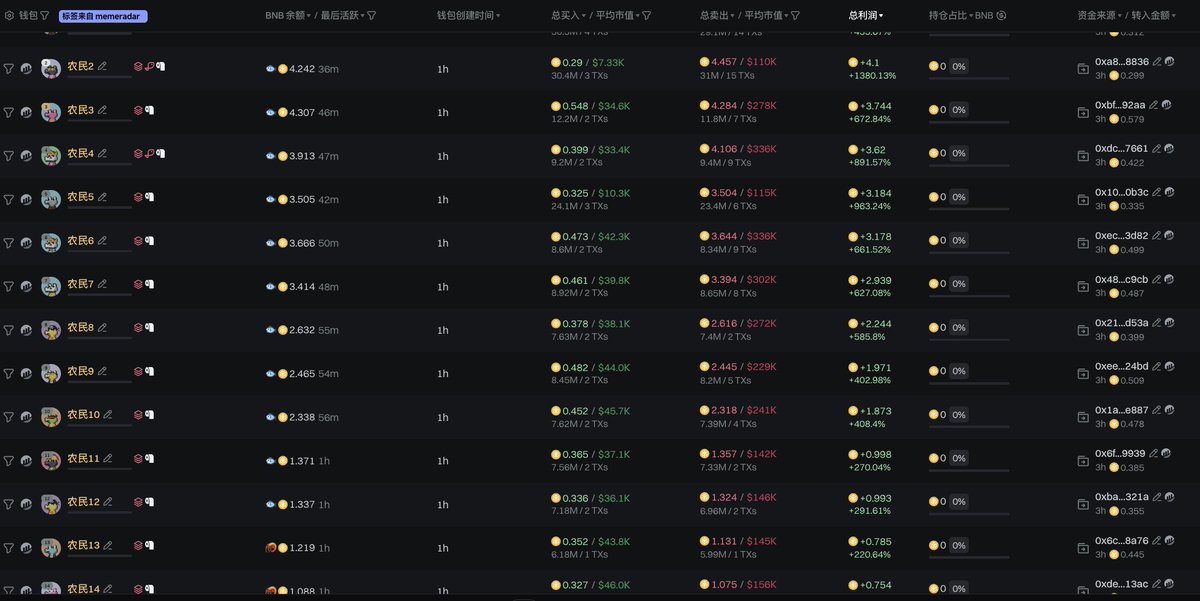Toggle the eye icon beside 2.632 balance
The height and width of the screenshot is (601, 1200).
click(x=270, y=330)
